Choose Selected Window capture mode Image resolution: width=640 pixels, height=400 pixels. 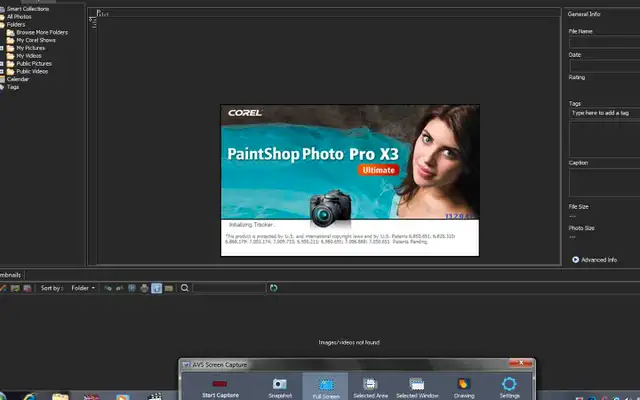tap(417, 384)
